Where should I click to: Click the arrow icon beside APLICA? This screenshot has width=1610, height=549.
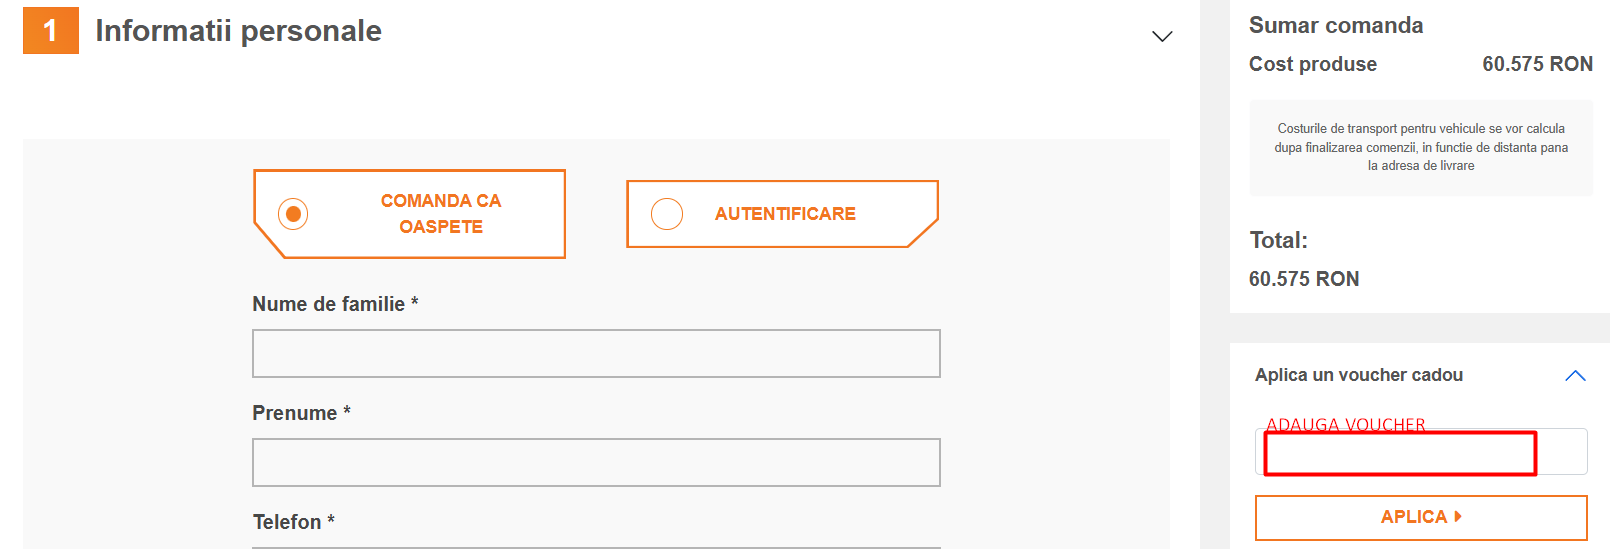pyautogui.click(x=1458, y=517)
